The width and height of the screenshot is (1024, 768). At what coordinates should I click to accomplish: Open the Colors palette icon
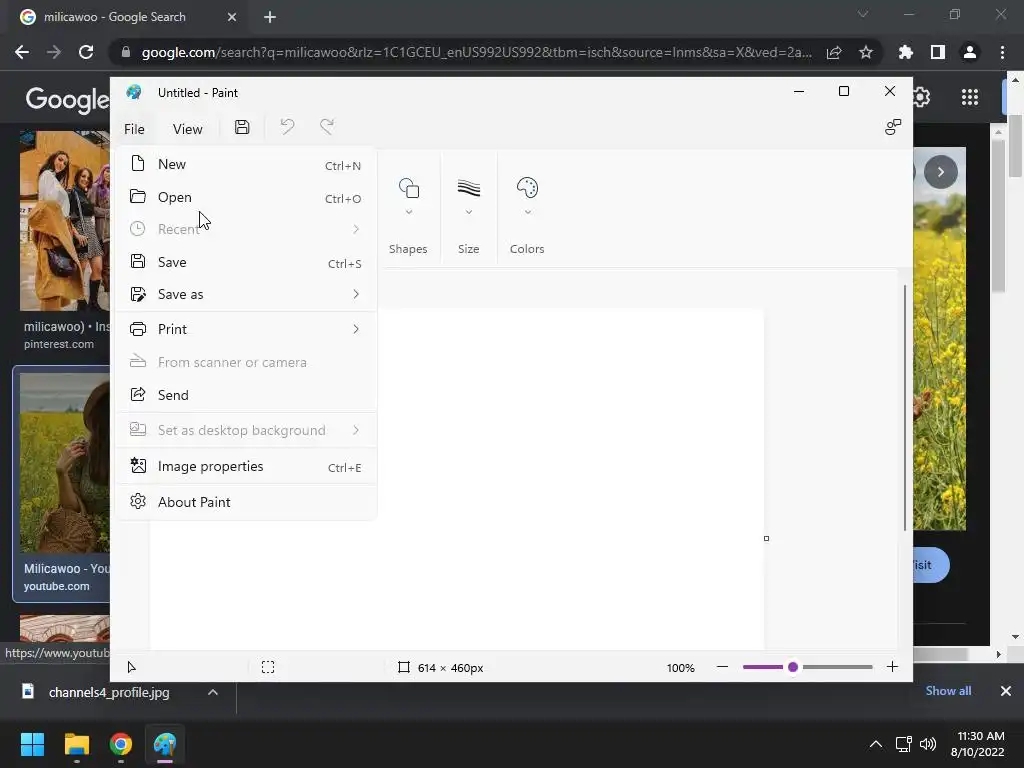[x=527, y=188]
